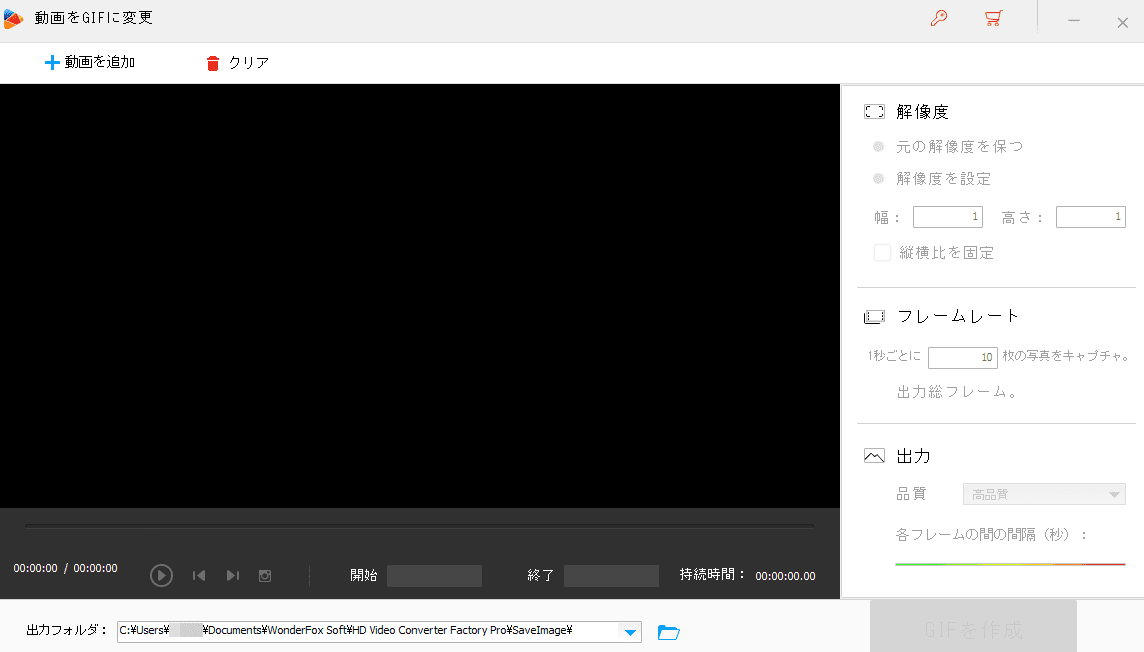Screen dimensions: 1144x652
Task: Click the 出力 output picture icon
Action: point(874,456)
